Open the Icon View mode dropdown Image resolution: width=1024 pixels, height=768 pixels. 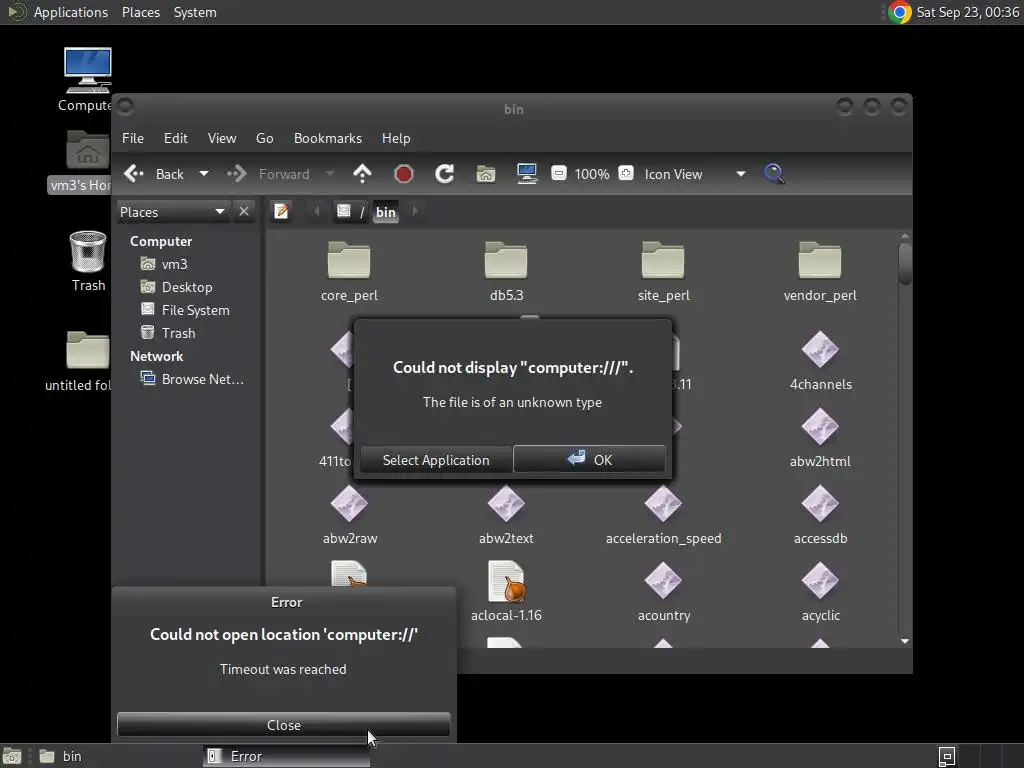694,174
